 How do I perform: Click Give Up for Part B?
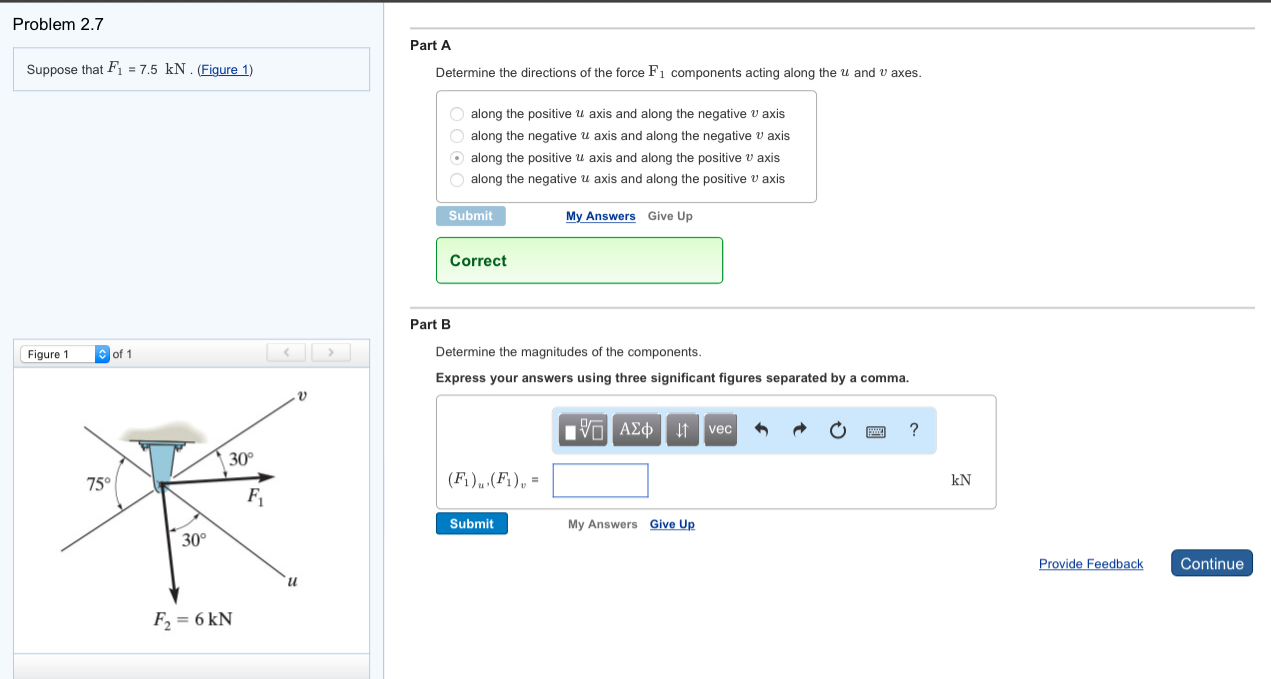671,523
